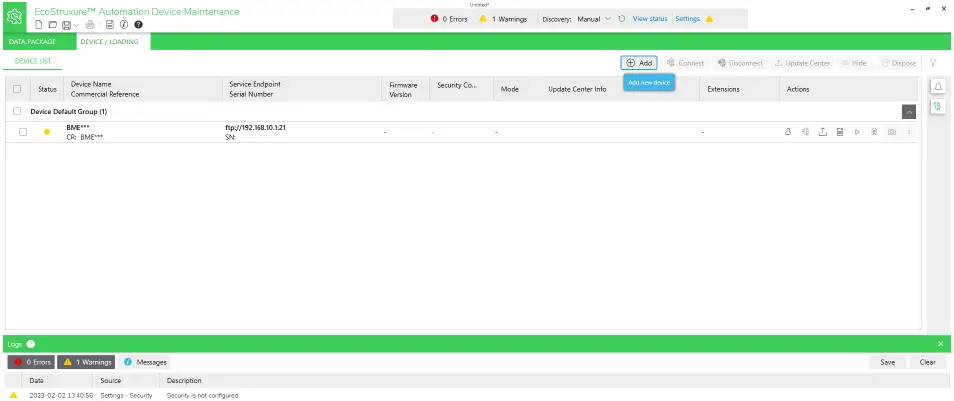Toggle the select-all checkbox in table header
This screenshot has width=954, height=401.
(17, 89)
